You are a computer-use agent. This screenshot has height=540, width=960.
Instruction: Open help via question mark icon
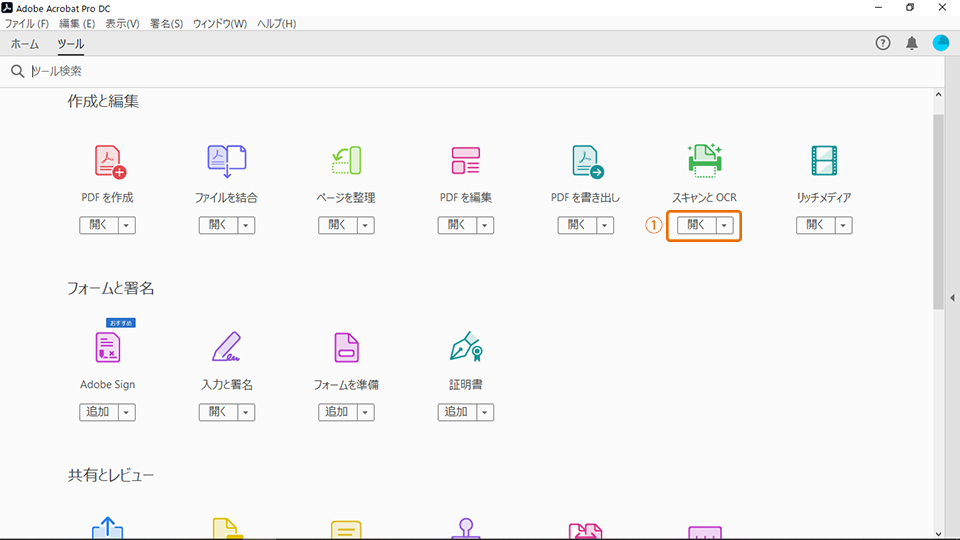coord(883,43)
